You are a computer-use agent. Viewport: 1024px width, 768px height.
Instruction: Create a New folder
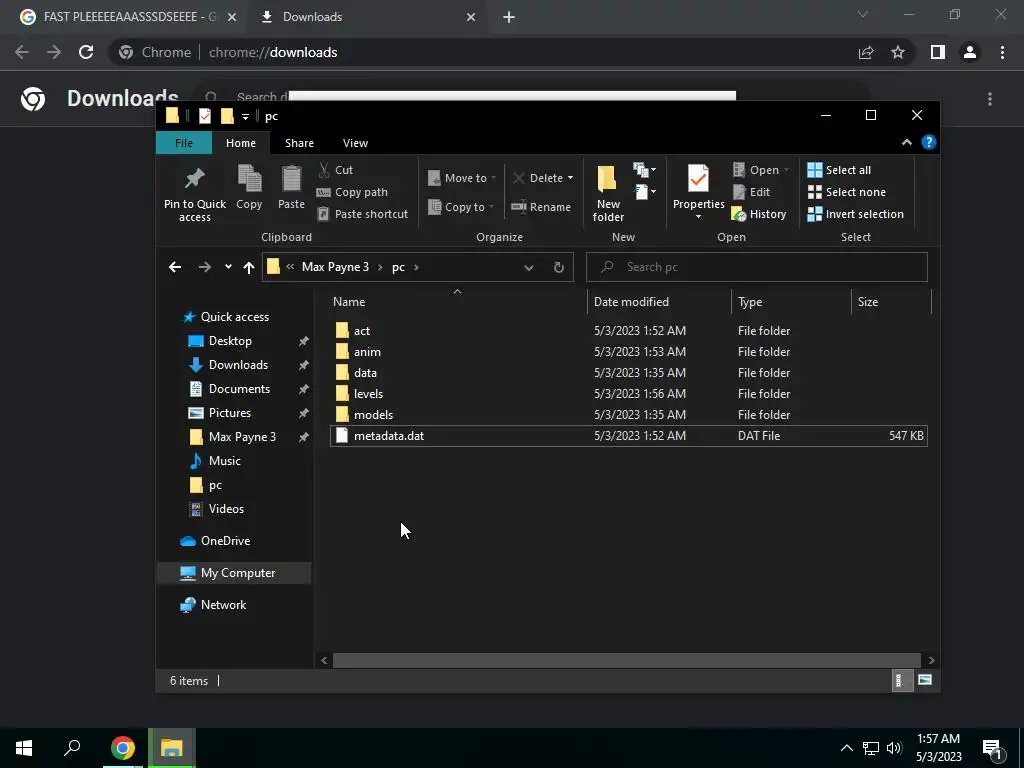coord(608,193)
